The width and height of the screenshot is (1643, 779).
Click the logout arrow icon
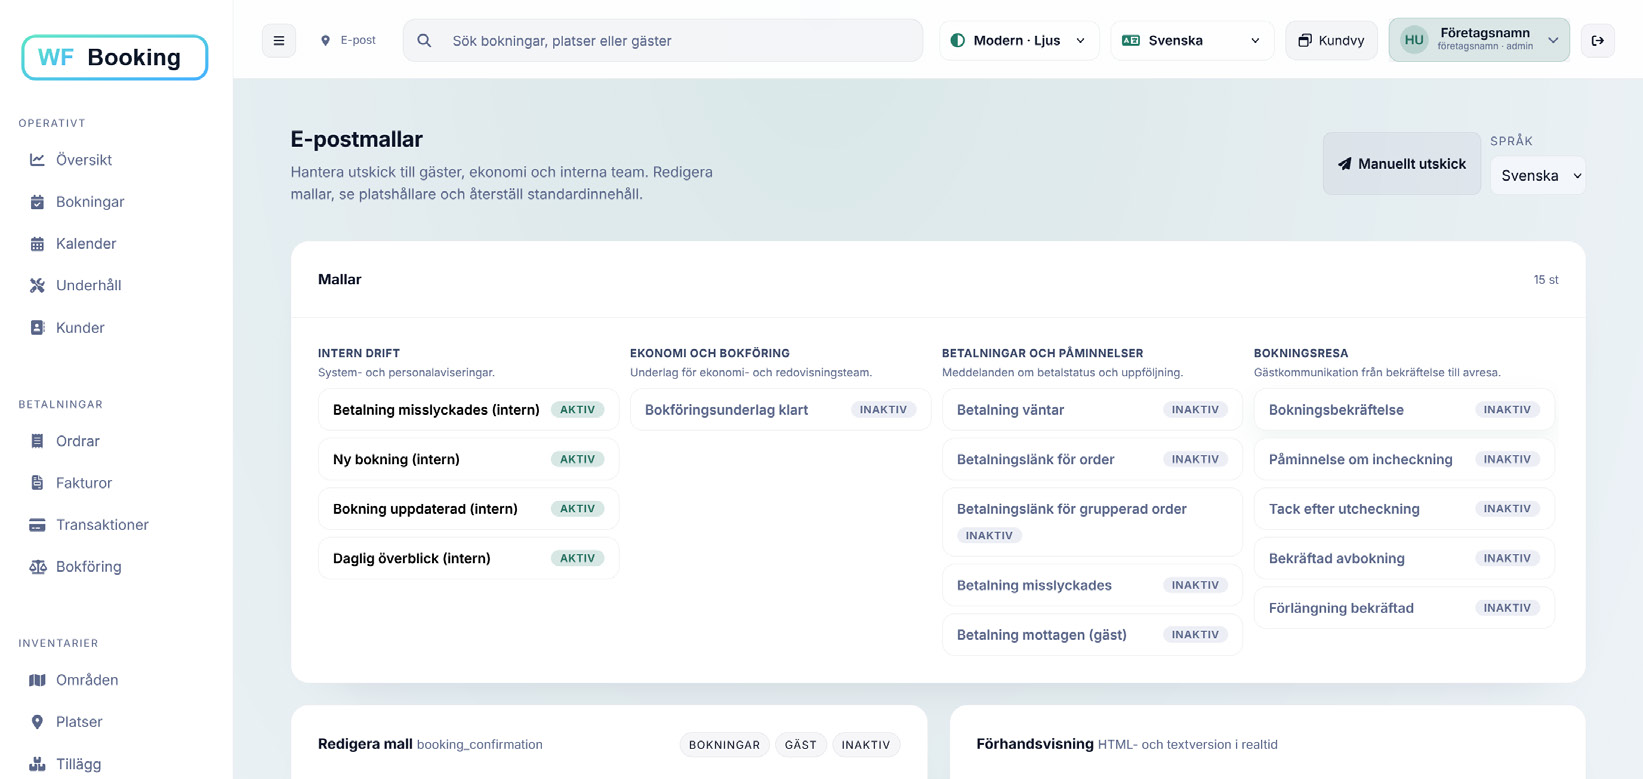[x=1597, y=41]
